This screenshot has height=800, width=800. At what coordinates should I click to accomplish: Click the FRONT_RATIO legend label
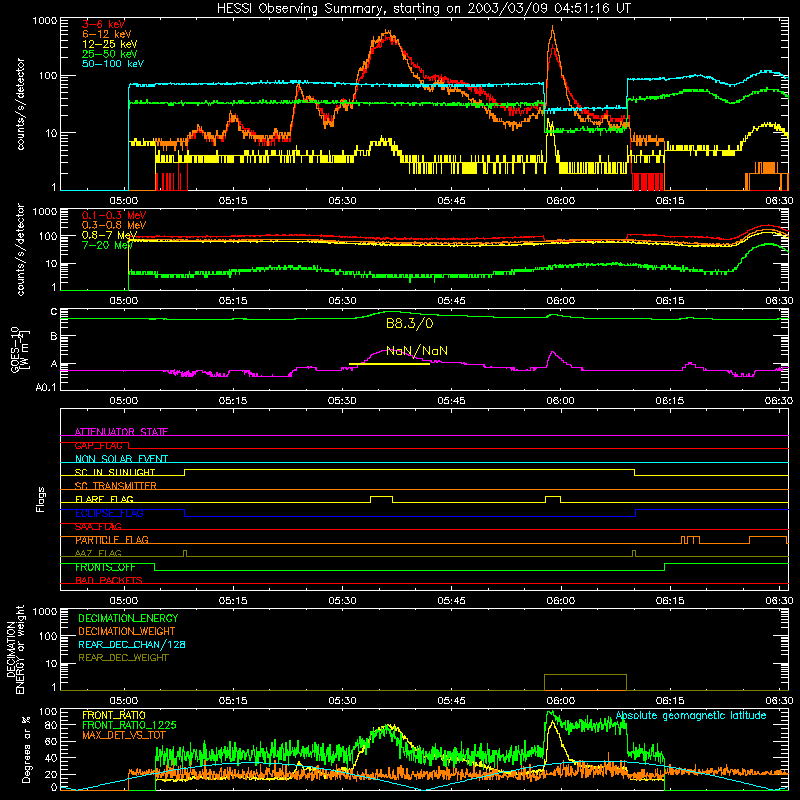tap(114, 715)
